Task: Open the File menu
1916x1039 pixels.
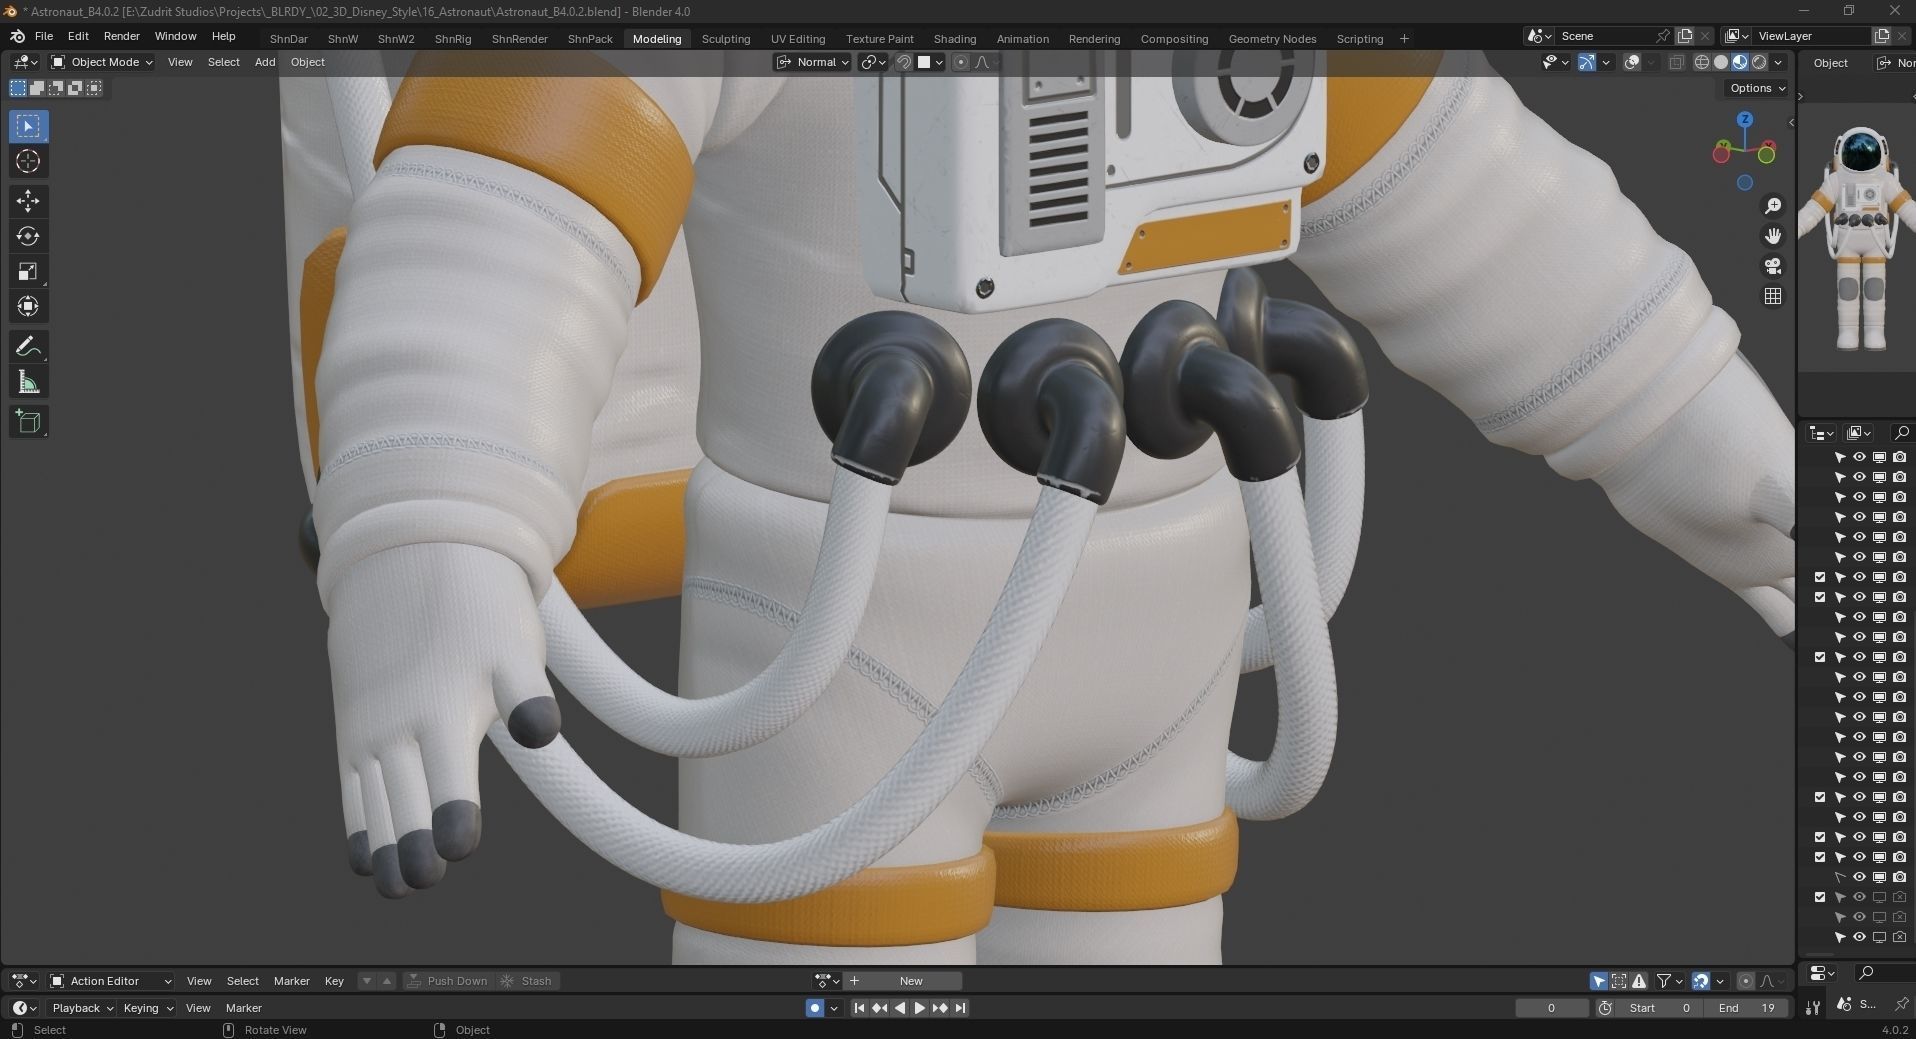Action: pyautogui.click(x=44, y=36)
